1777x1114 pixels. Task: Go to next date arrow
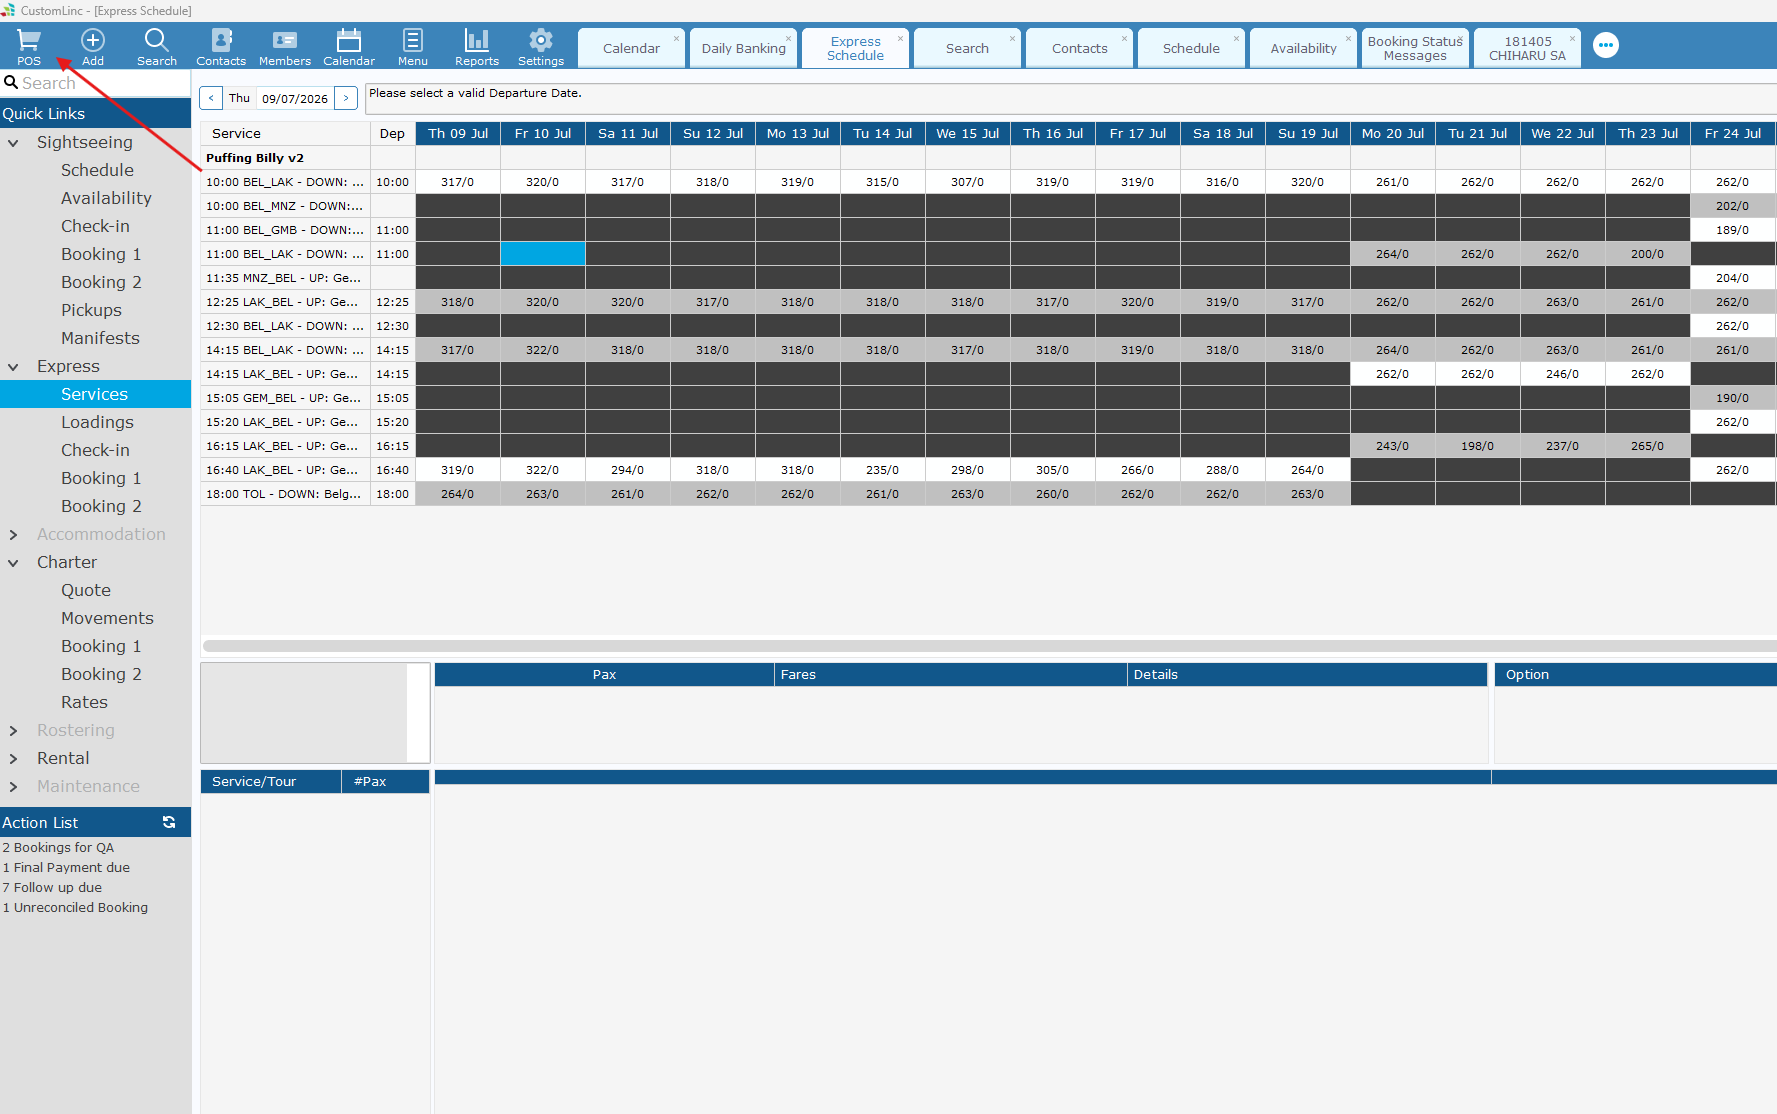tap(346, 98)
